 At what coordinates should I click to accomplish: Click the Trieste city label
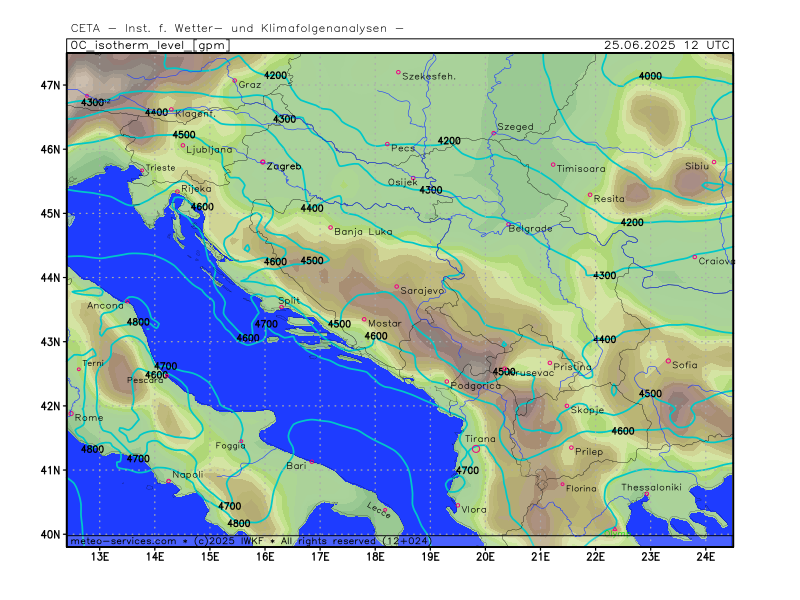click(x=160, y=168)
